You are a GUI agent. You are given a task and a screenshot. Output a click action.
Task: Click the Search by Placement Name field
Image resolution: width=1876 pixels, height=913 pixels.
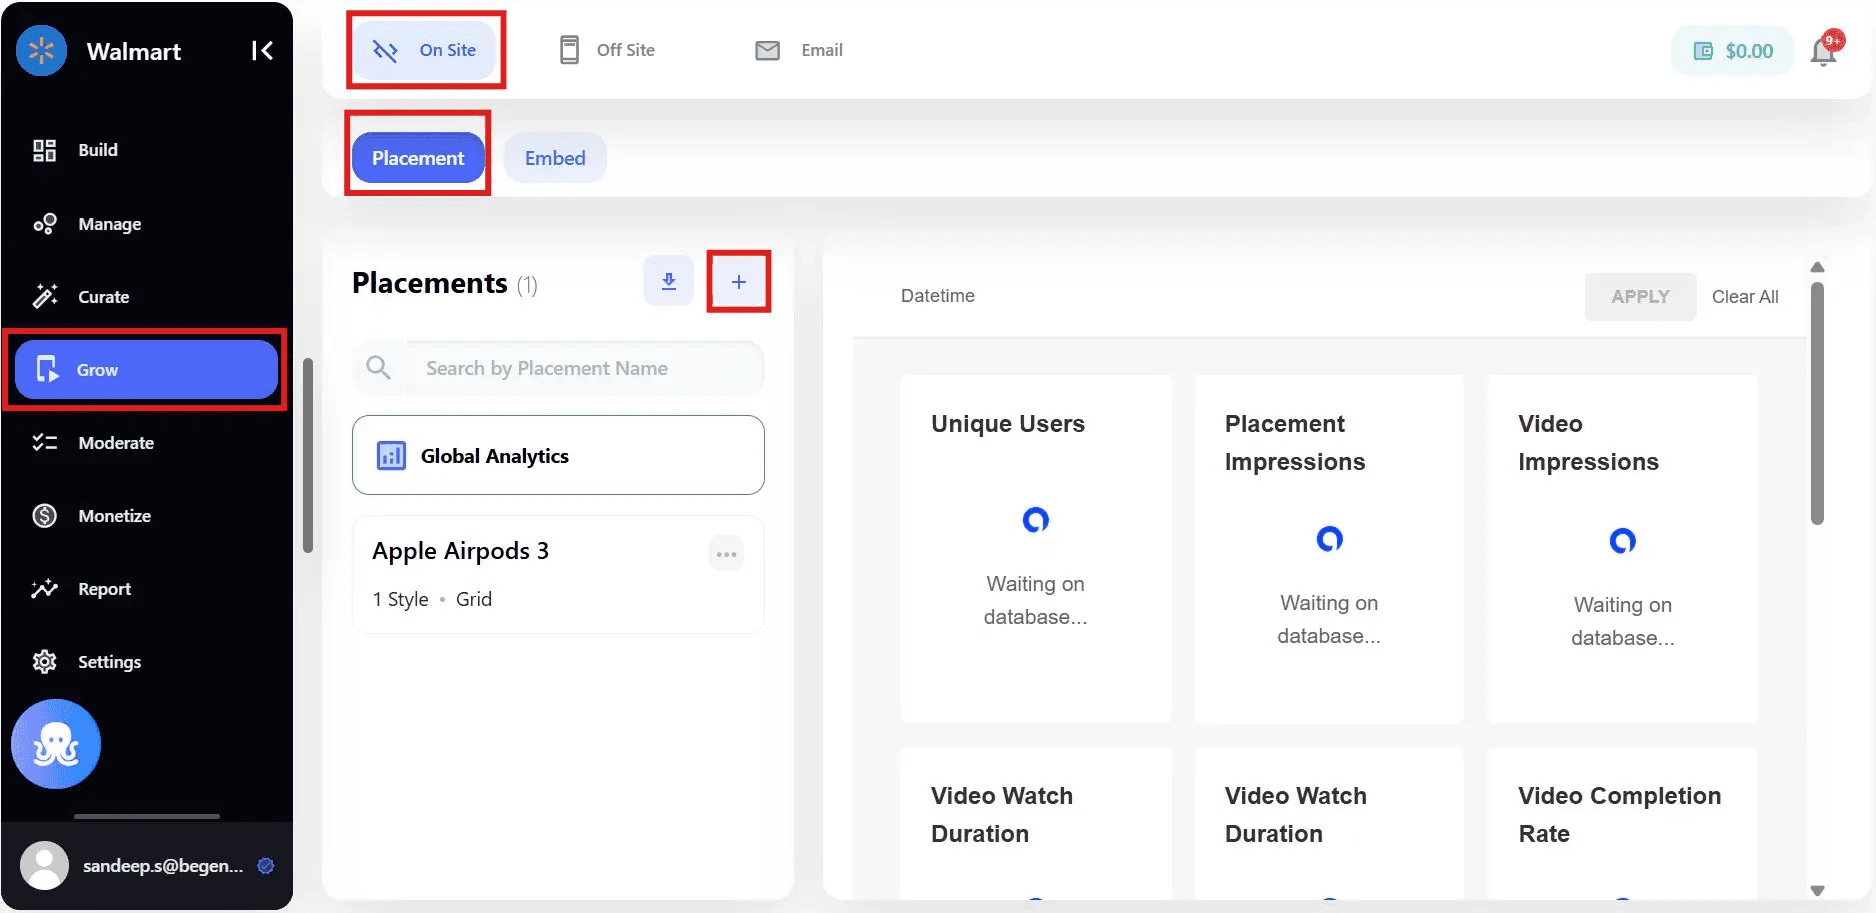point(558,368)
